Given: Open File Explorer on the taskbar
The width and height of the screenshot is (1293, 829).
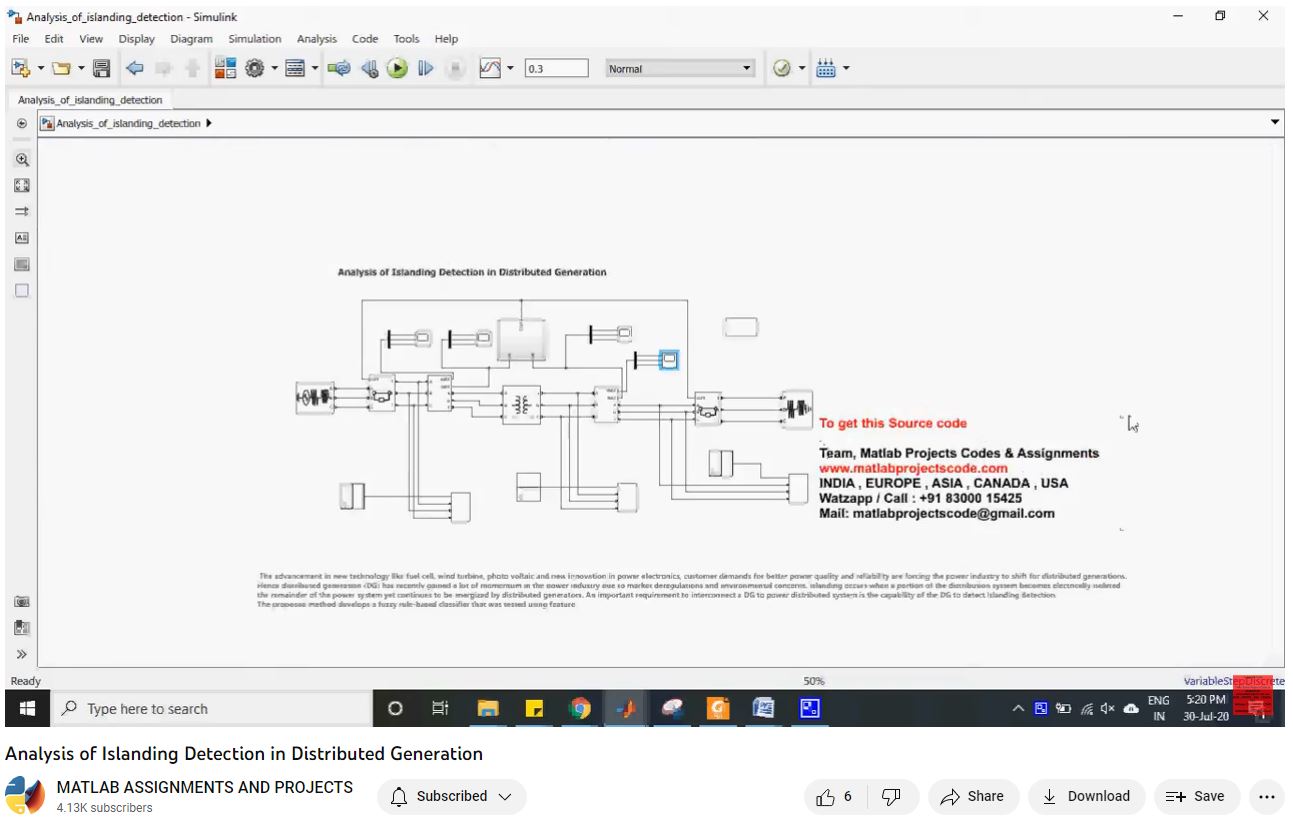Looking at the screenshot, I should pyautogui.click(x=488, y=708).
